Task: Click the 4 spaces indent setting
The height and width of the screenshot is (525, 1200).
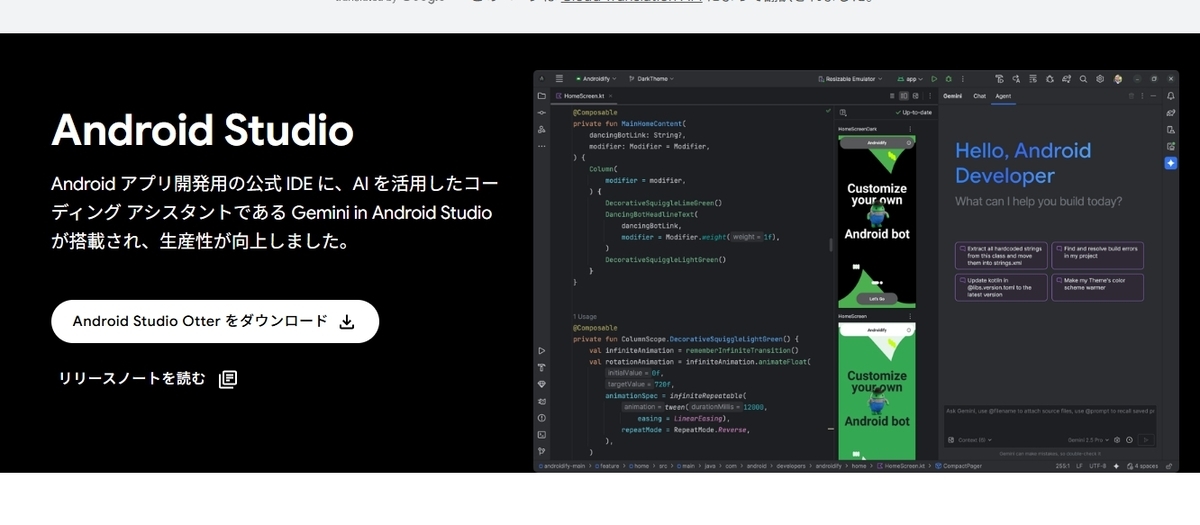Action: 1142,466
